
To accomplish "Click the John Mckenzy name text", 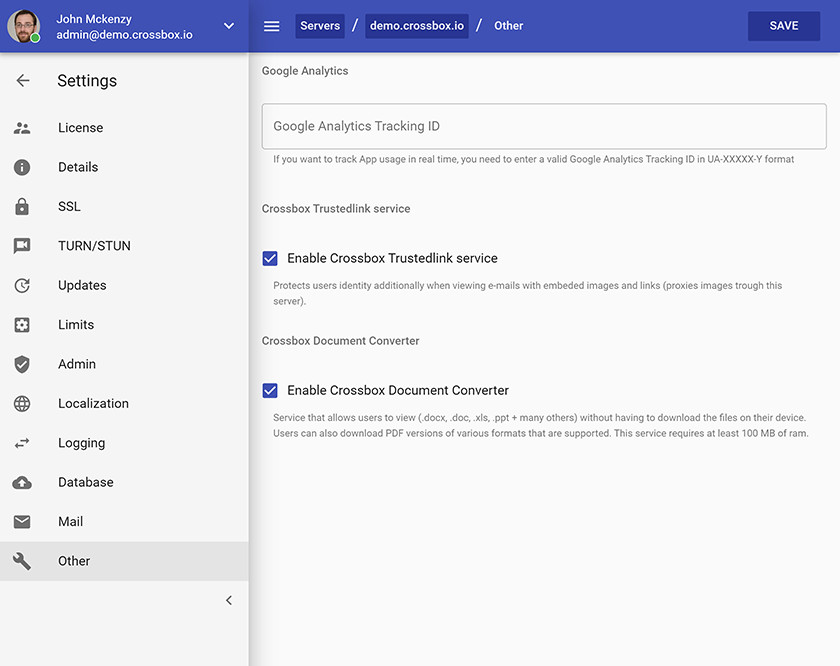I will (x=94, y=19).
